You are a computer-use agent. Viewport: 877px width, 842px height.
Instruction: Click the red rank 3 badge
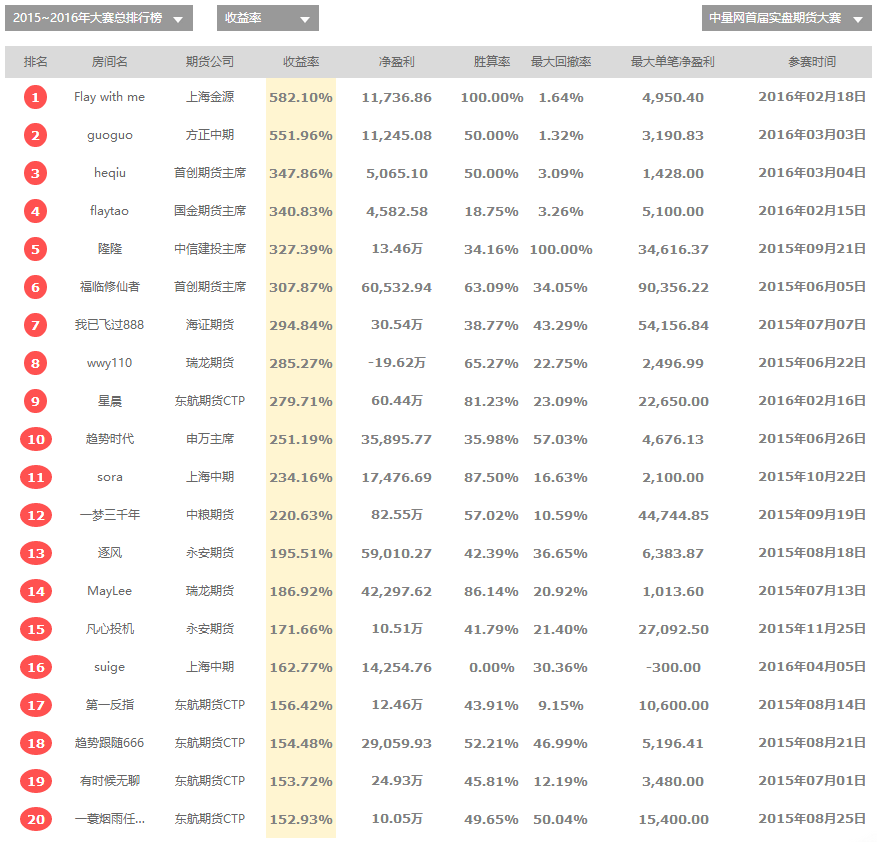click(35, 173)
